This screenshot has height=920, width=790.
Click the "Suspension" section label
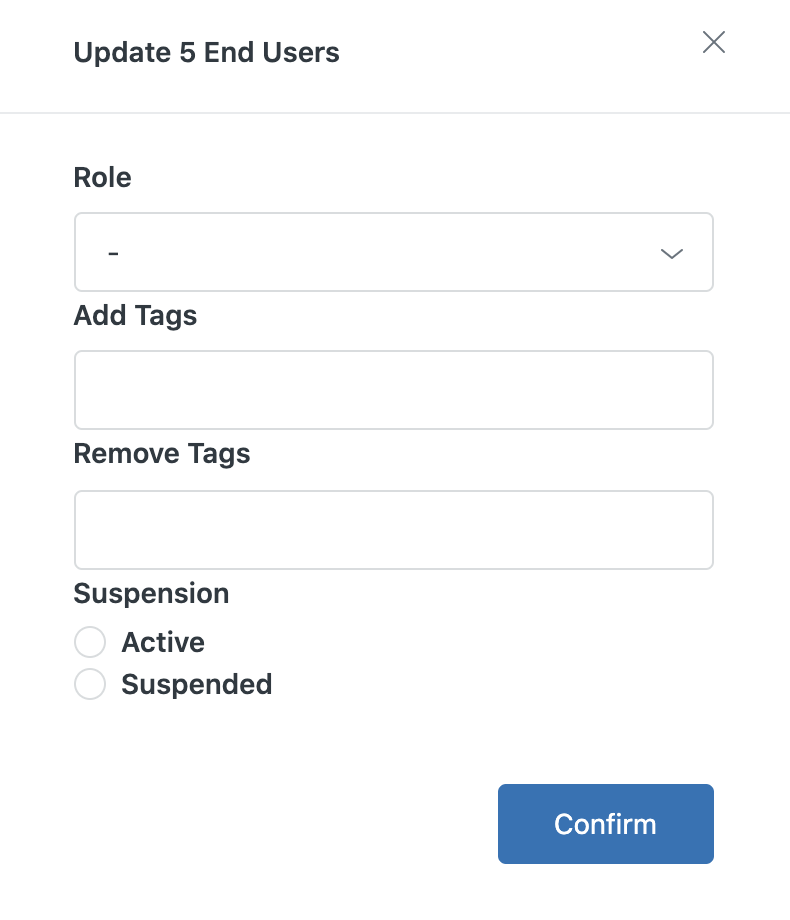click(x=151, y=593)
